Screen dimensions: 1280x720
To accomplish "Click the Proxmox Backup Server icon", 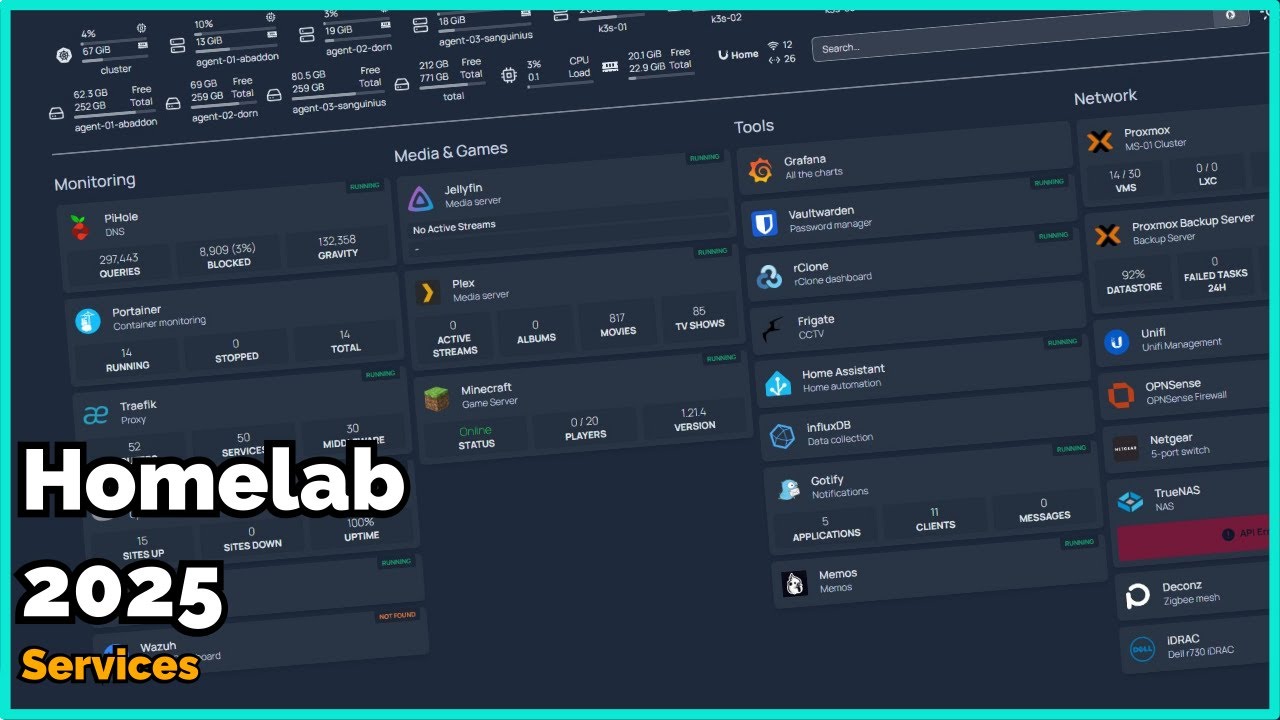I will [x=1108, y=236].
